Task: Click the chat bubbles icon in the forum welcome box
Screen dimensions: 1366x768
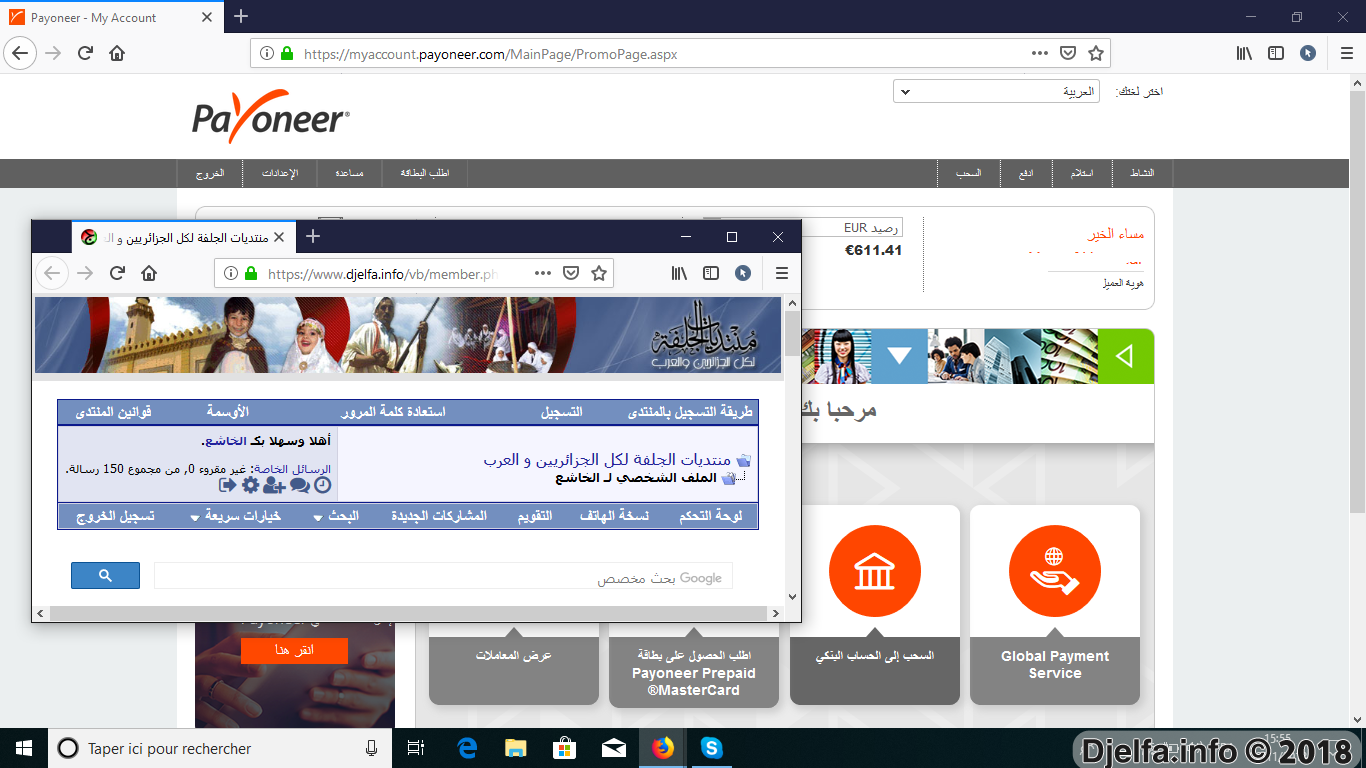Action: 299,486
